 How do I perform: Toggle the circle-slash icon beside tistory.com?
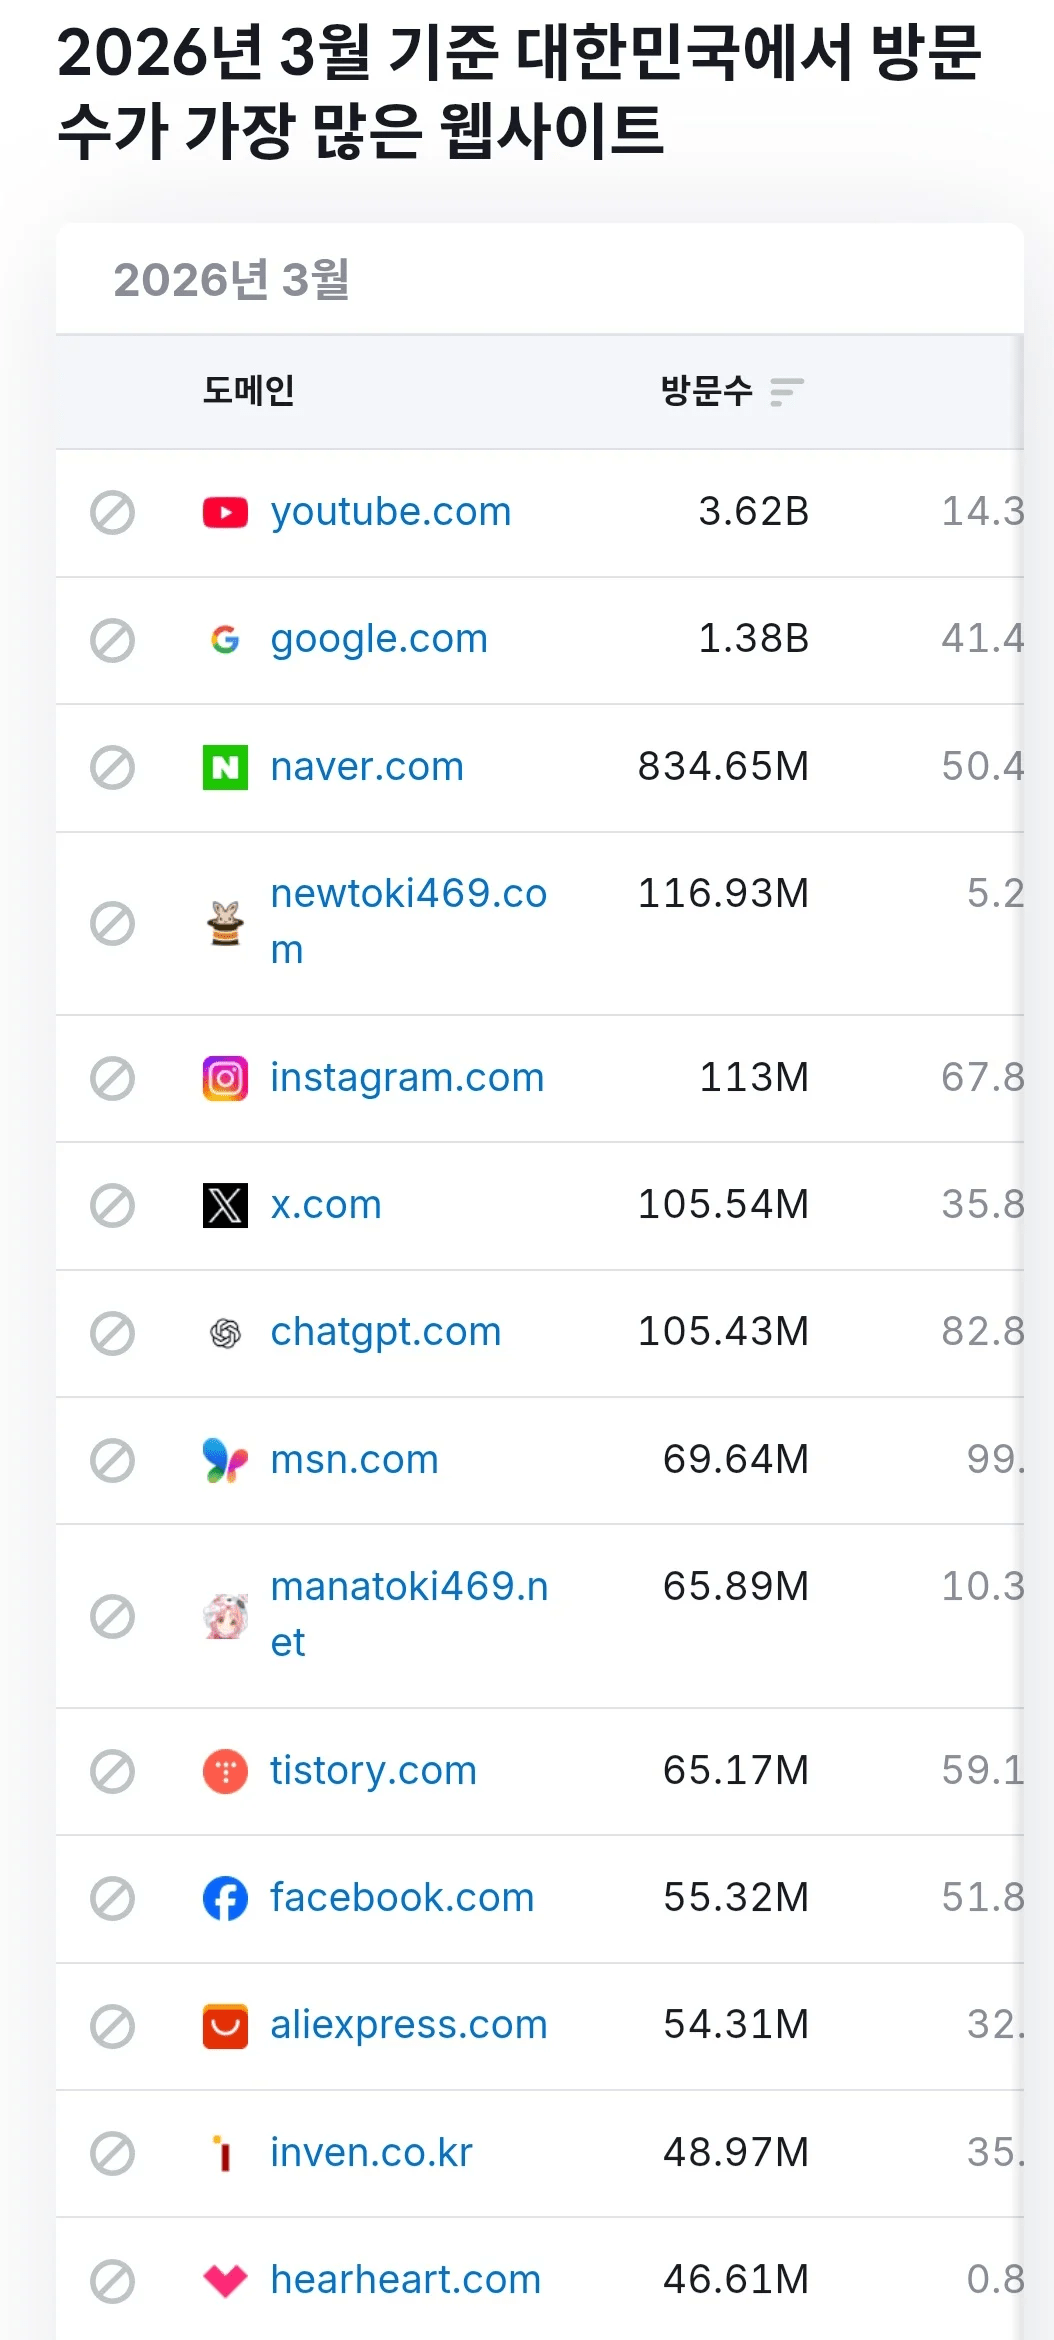coord(112,1771)
